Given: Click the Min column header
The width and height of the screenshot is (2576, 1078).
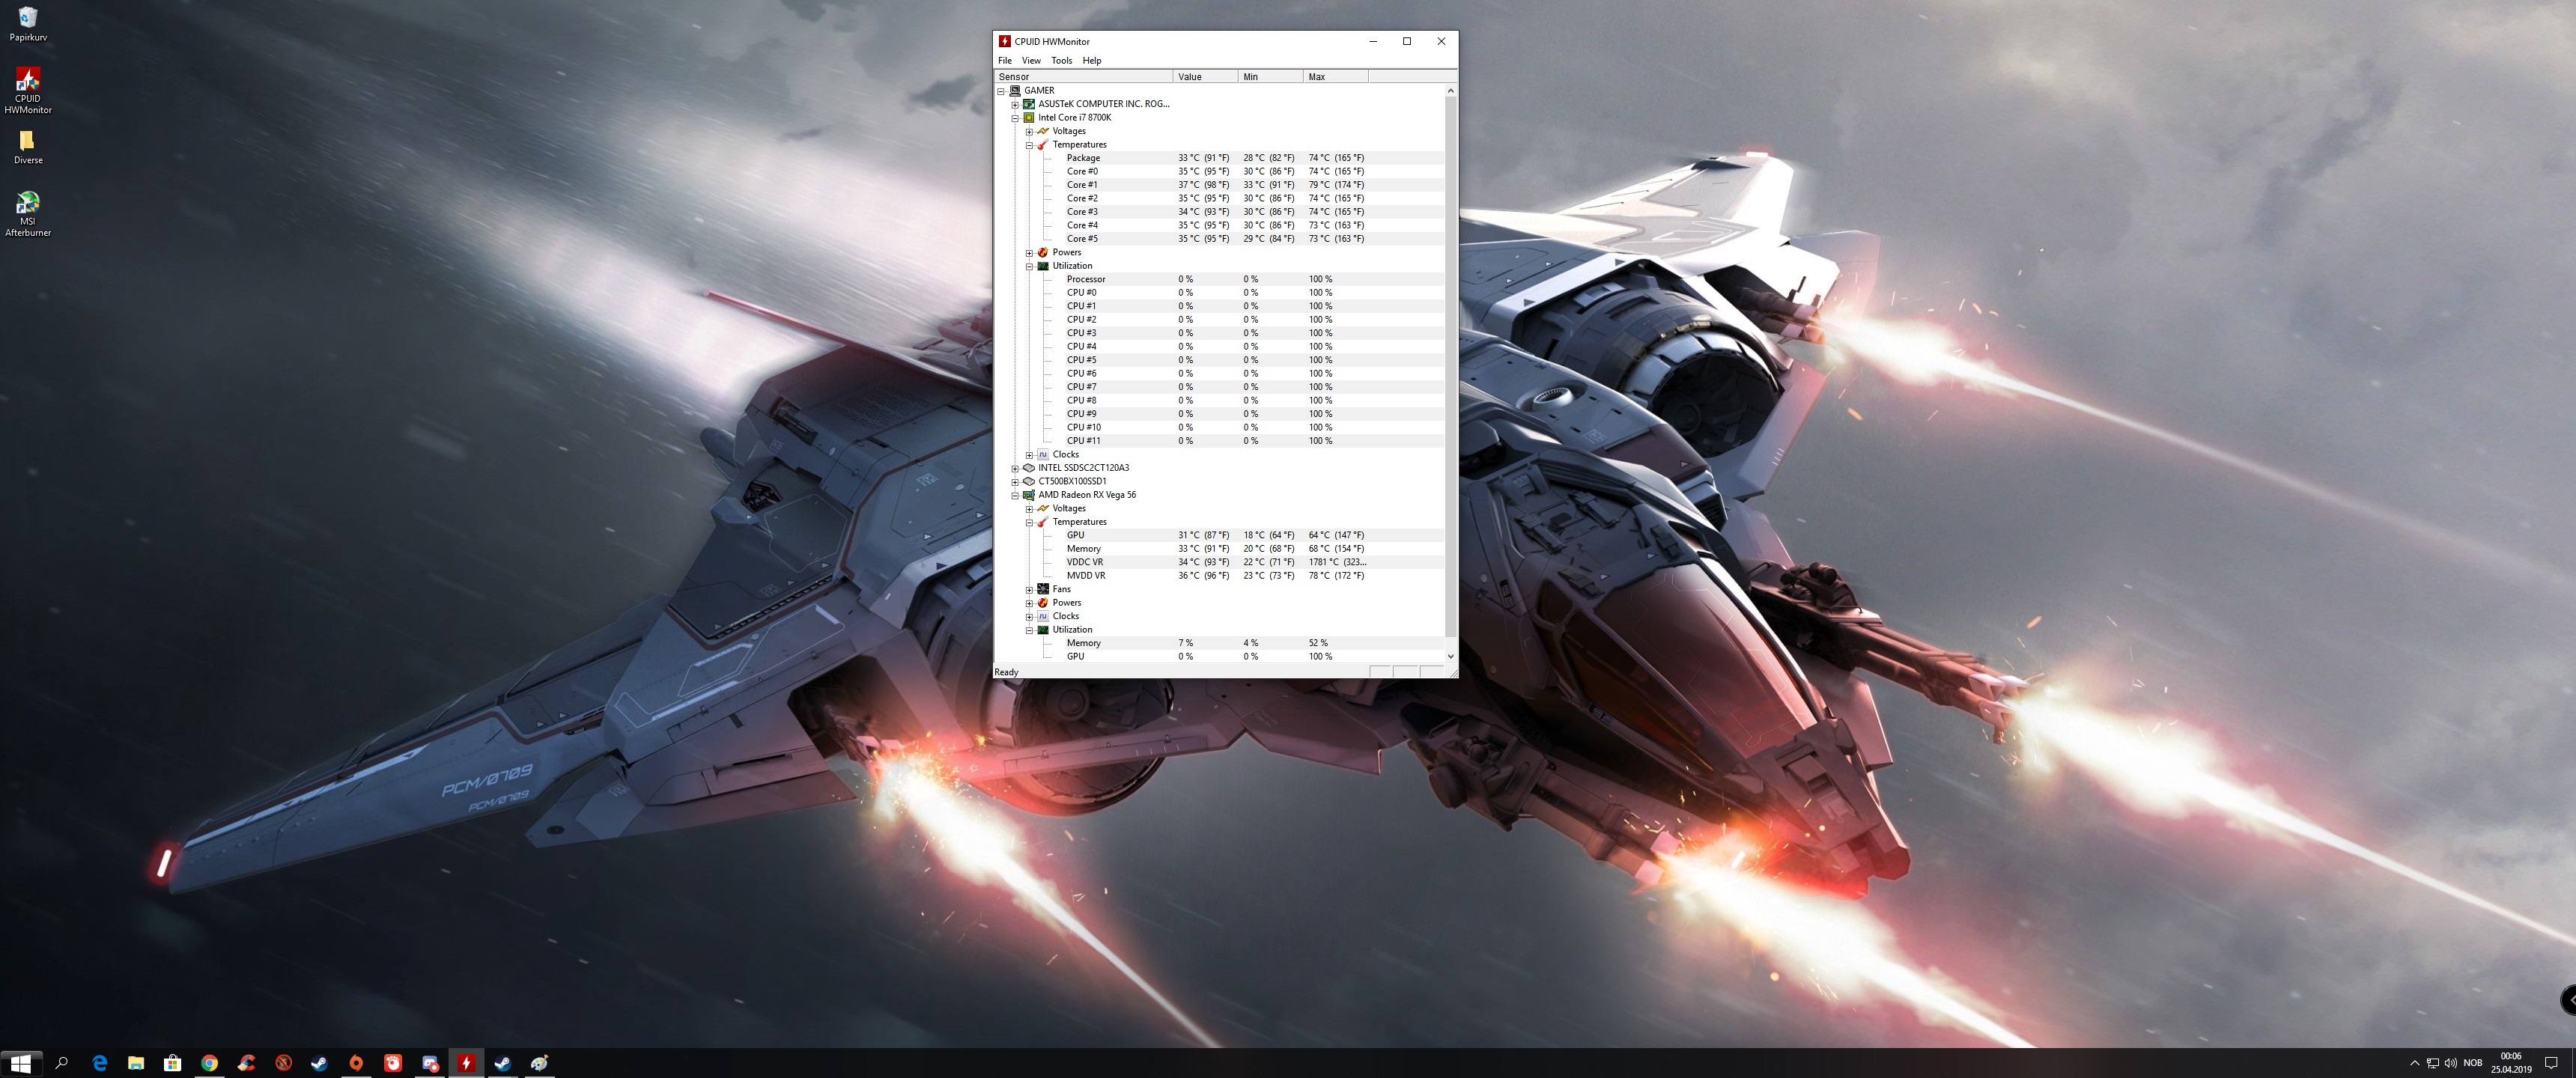Looking at the screenshot, I should pos(1270,77).
